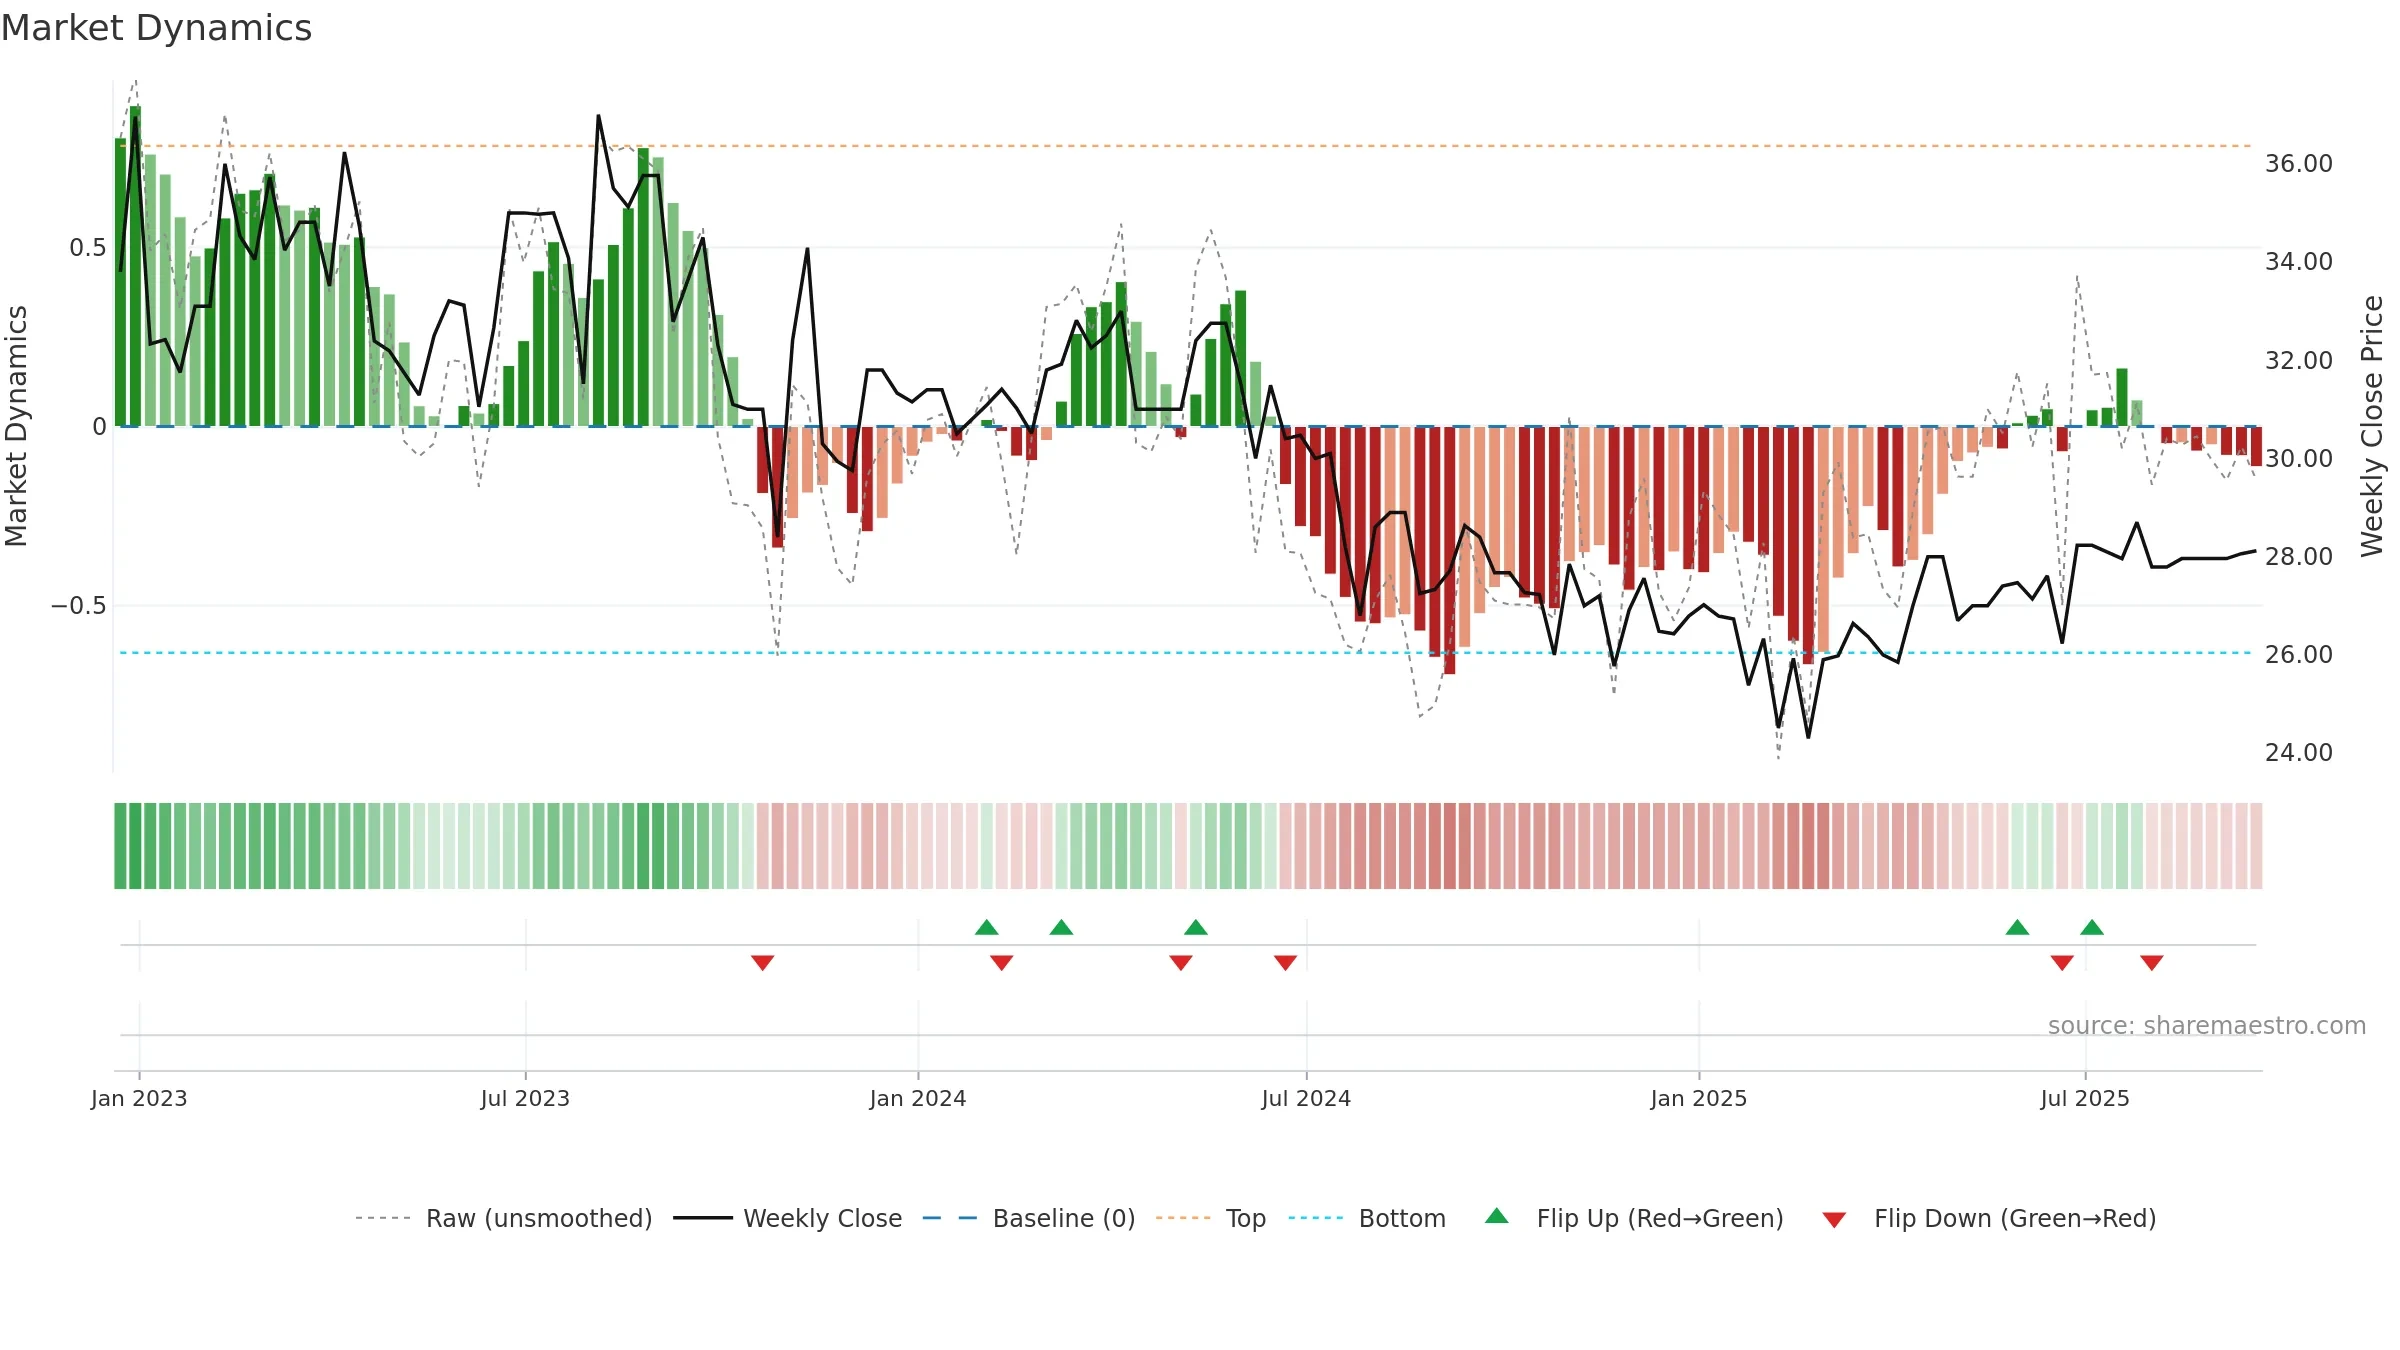2400x1350 pixels.
Task: Click the 24.00 price axis label
Action: tap(2299, 752)
